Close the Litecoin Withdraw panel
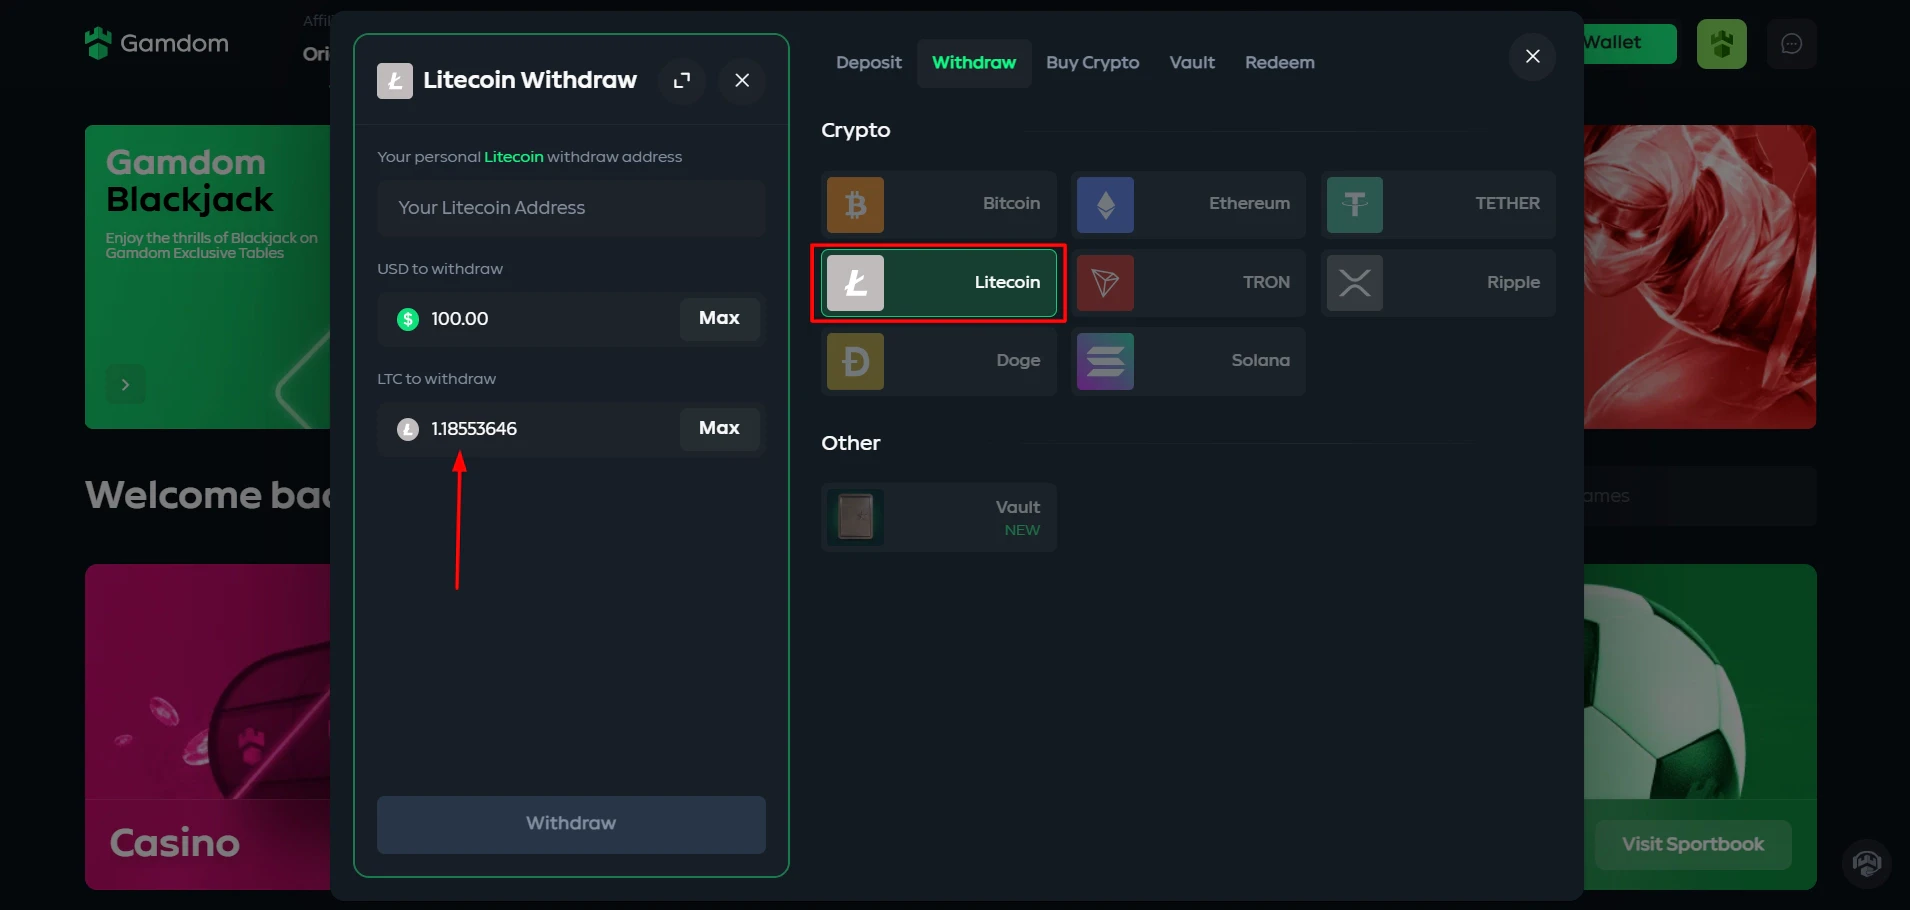The image size is (1910, 910). (x=742, y=80)
